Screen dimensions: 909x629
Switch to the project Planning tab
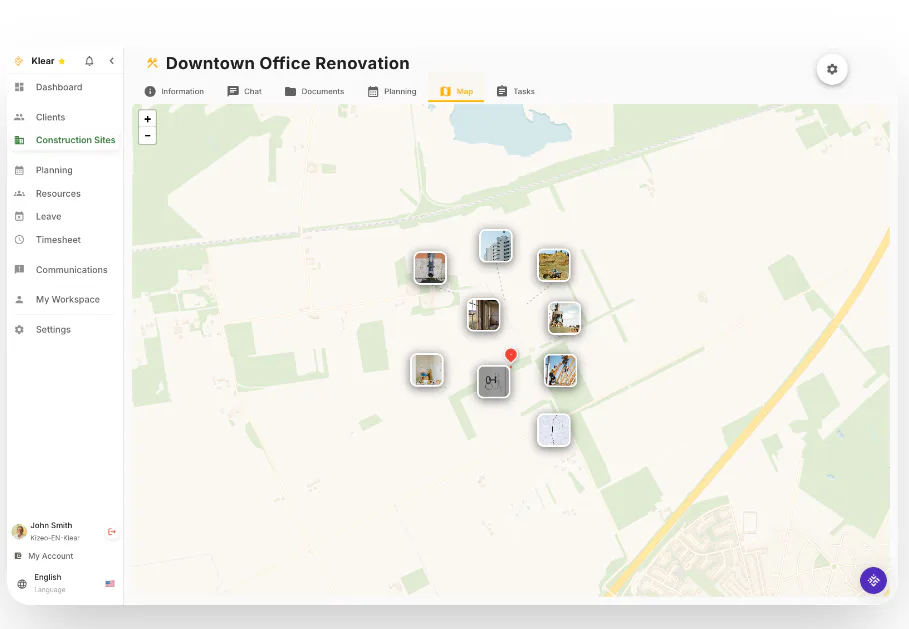point(392,92)
